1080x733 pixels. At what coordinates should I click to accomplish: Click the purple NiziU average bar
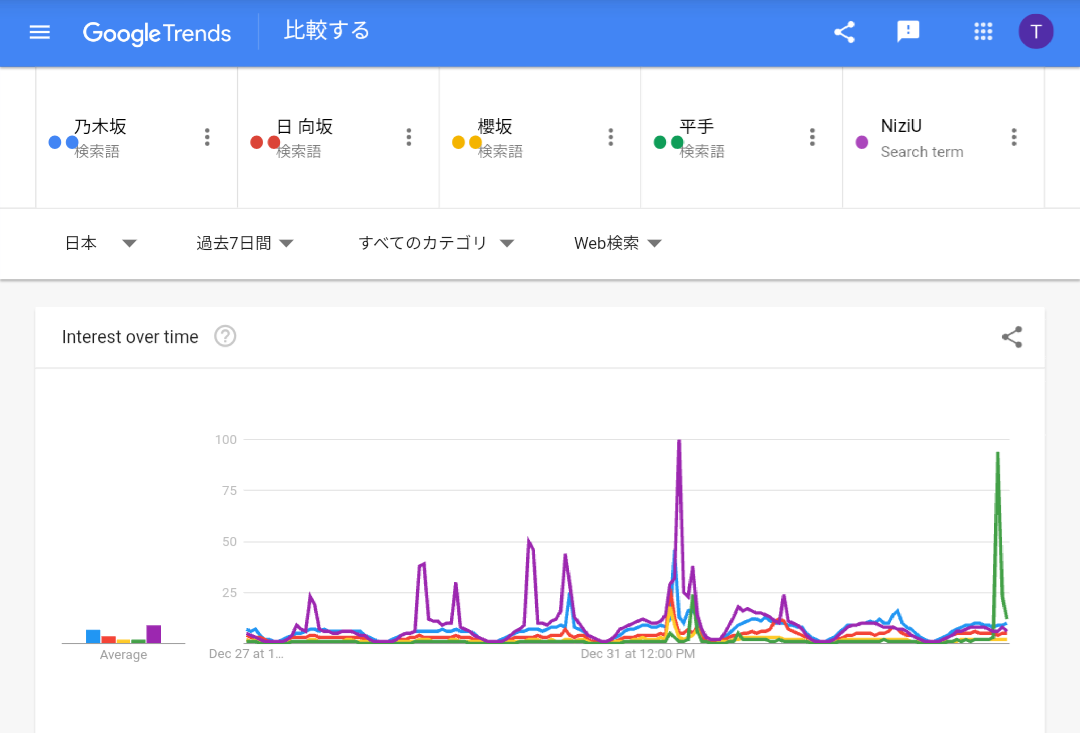154,634
